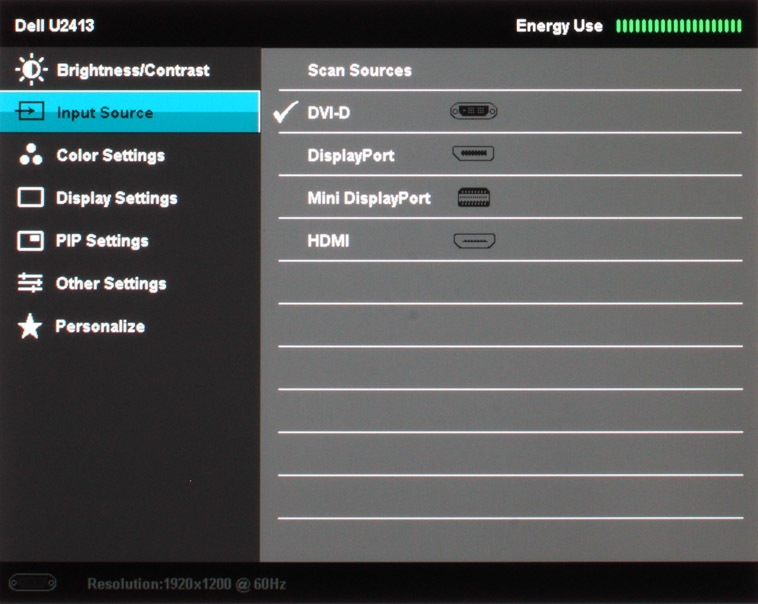Click the Energy Use label
Viewport: 758px width, 604px height.
pos(559,26)
